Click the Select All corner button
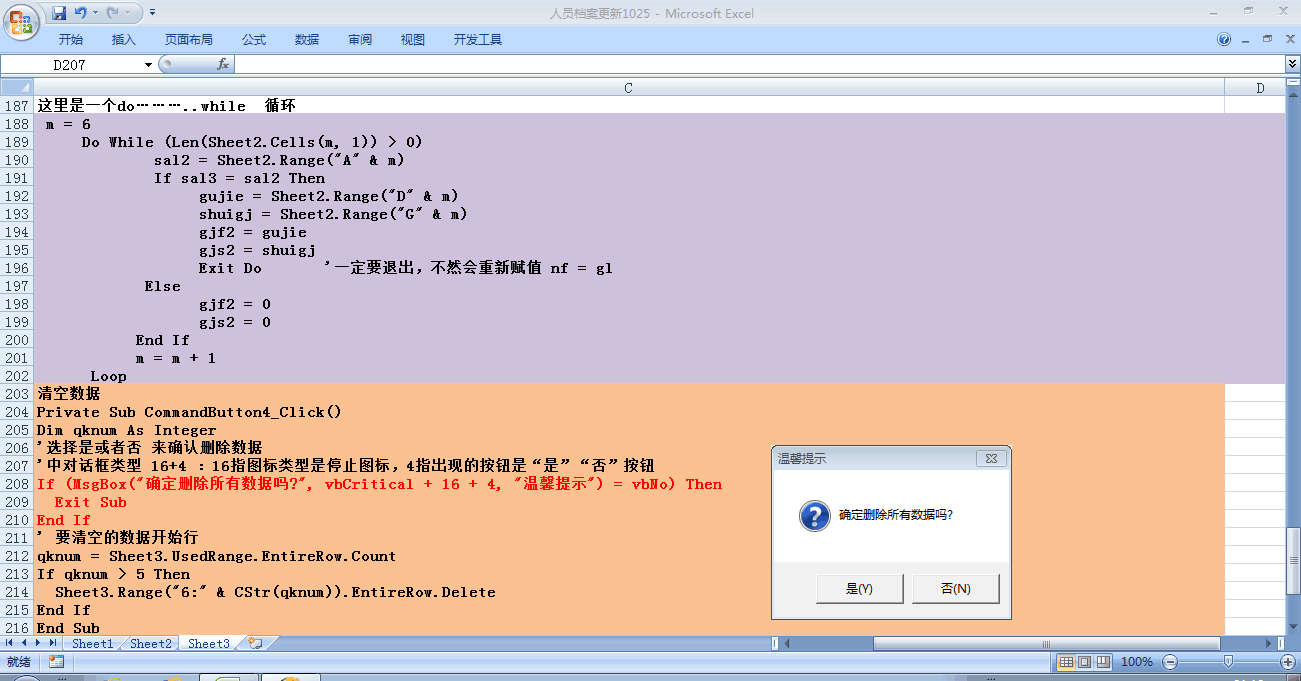Image resolution: width=1301 pixels, height=681 pixels. 17,88
